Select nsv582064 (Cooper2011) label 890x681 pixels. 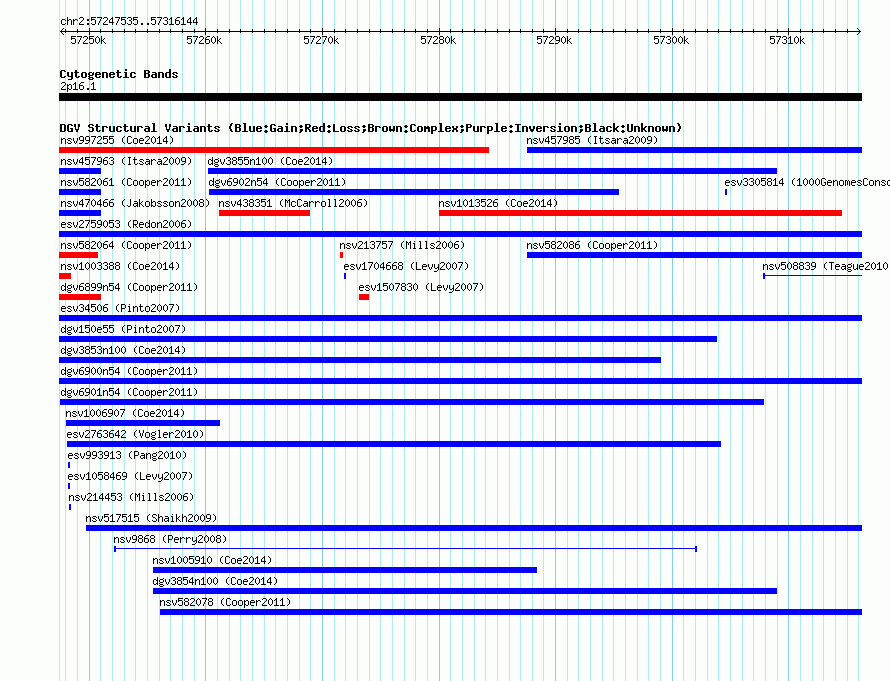[126, 245]
